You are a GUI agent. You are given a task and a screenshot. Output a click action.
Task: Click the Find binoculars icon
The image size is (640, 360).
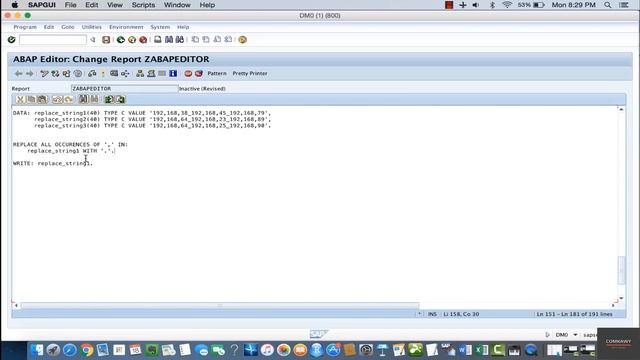point(169,40)
